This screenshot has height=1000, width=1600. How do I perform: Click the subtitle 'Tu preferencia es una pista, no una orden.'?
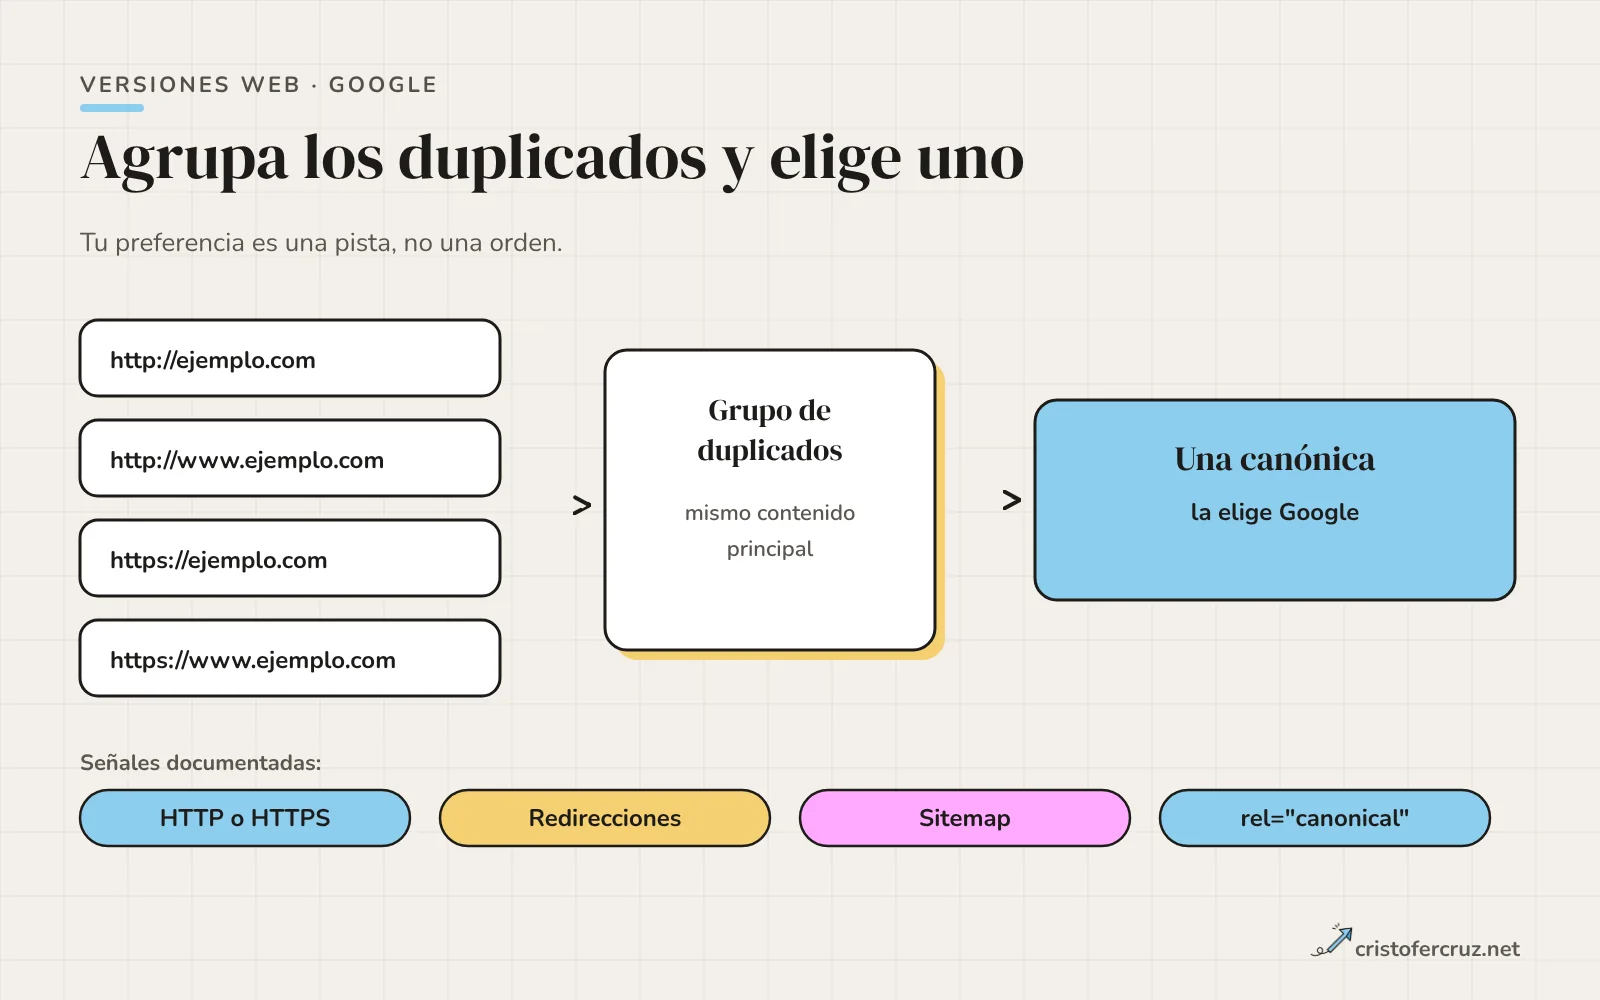[x=321, y=243]
